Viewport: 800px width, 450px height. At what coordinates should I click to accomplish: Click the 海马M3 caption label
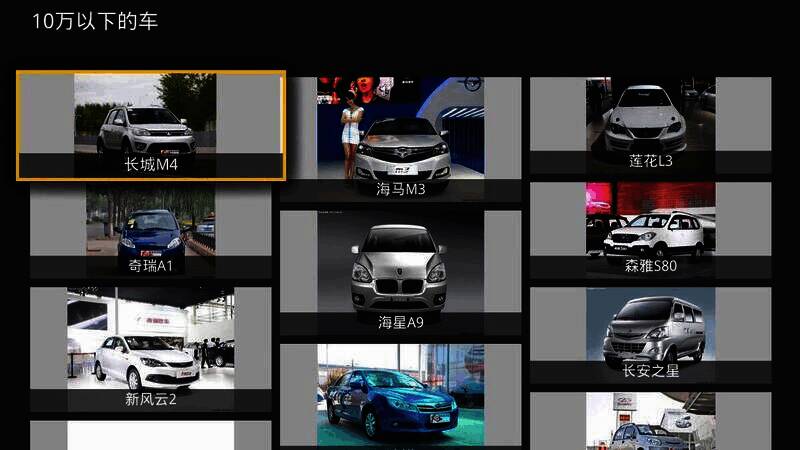400,189
